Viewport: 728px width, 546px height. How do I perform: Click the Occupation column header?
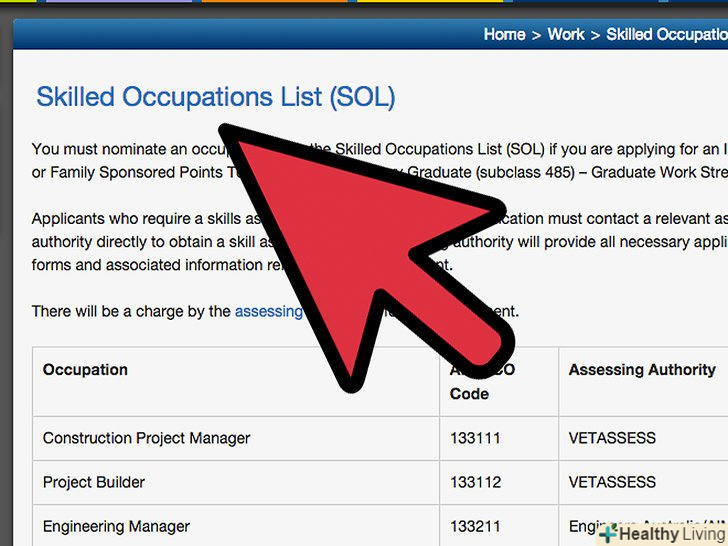tap(85, 370)
